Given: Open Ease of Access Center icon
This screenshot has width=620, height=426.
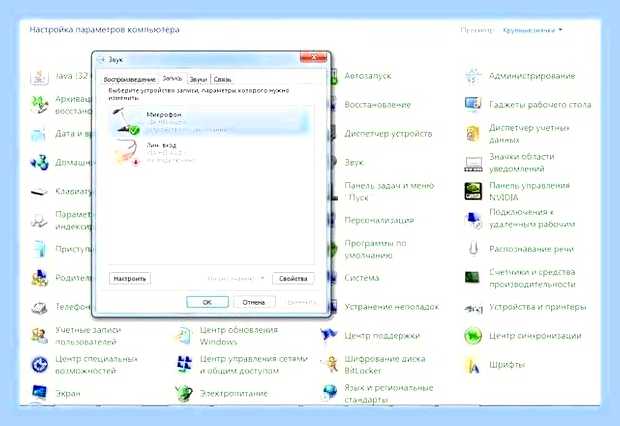Looking at the screenshot, I should click(x=40, y=365).
